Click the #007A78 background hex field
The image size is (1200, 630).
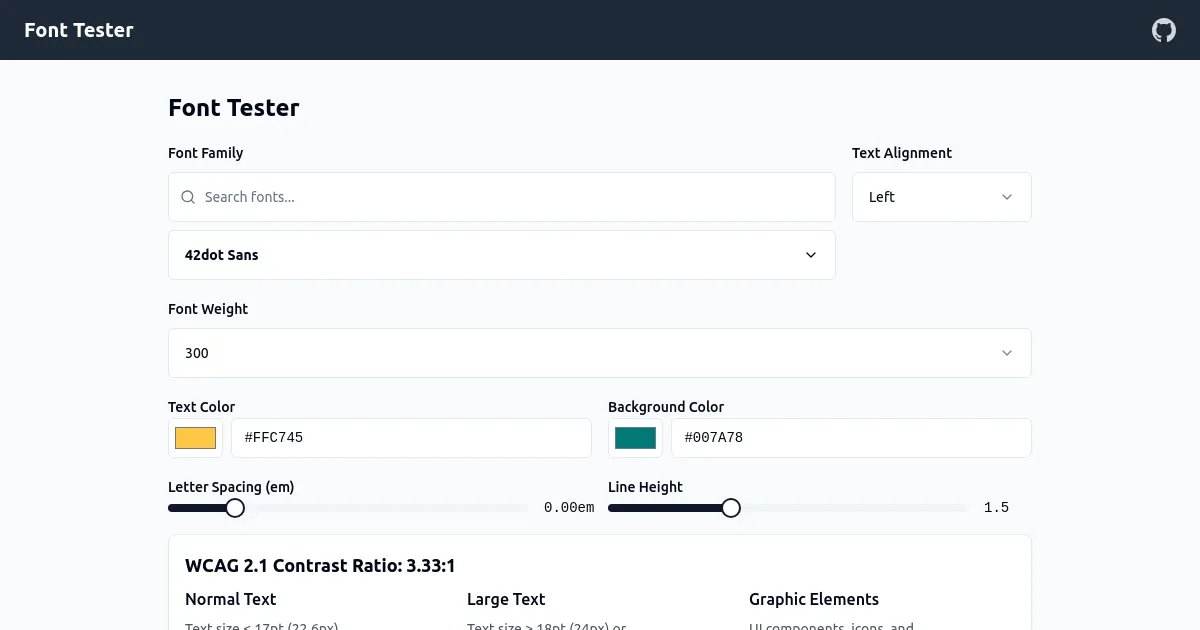click(x=850, y=438)
